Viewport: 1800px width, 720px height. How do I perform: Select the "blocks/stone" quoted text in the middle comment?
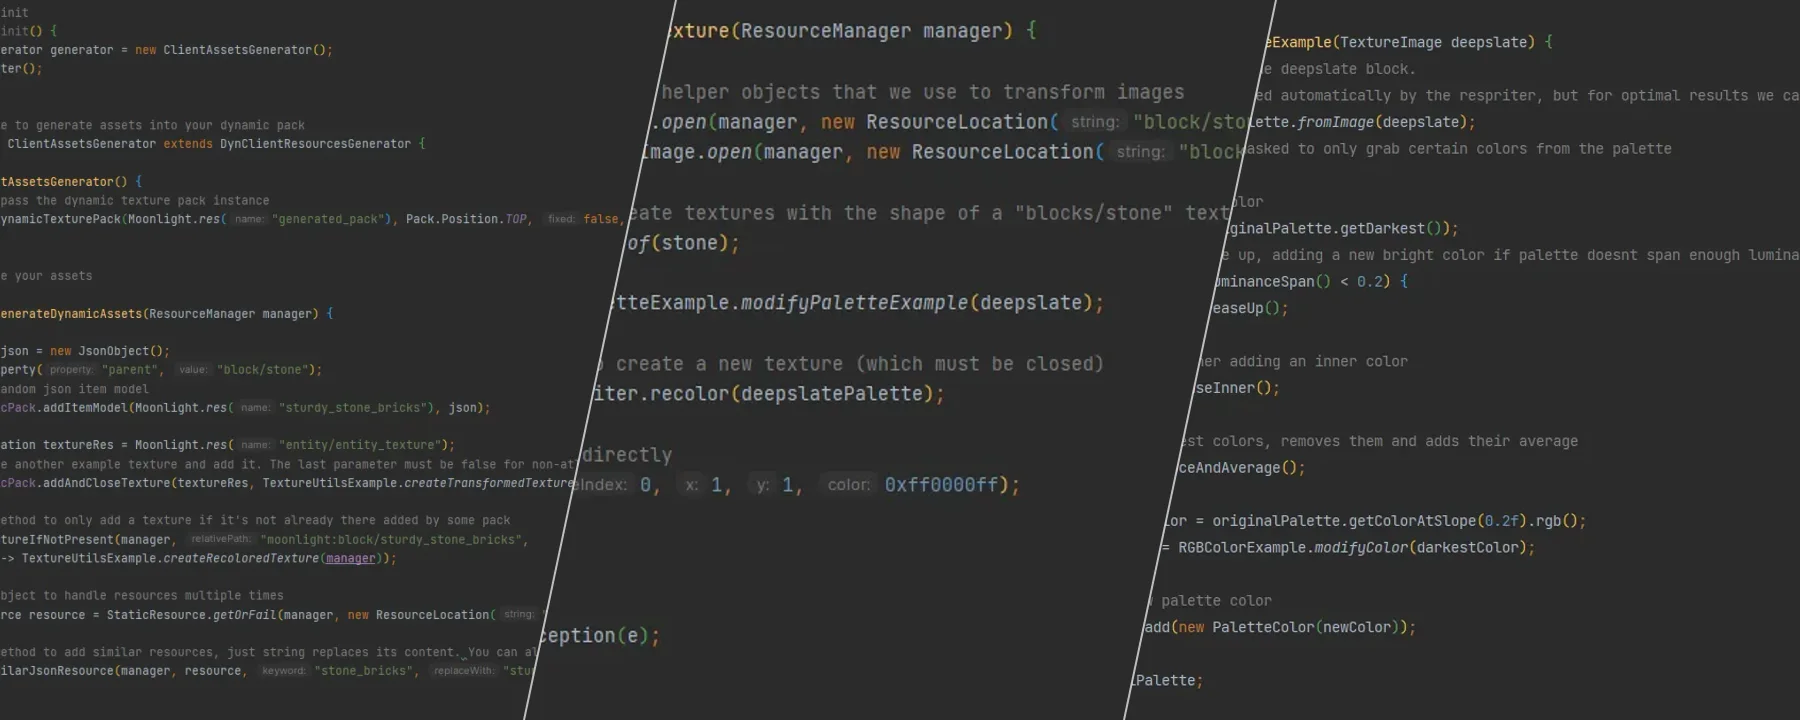pyautogui.click(x=1094, y=213)
